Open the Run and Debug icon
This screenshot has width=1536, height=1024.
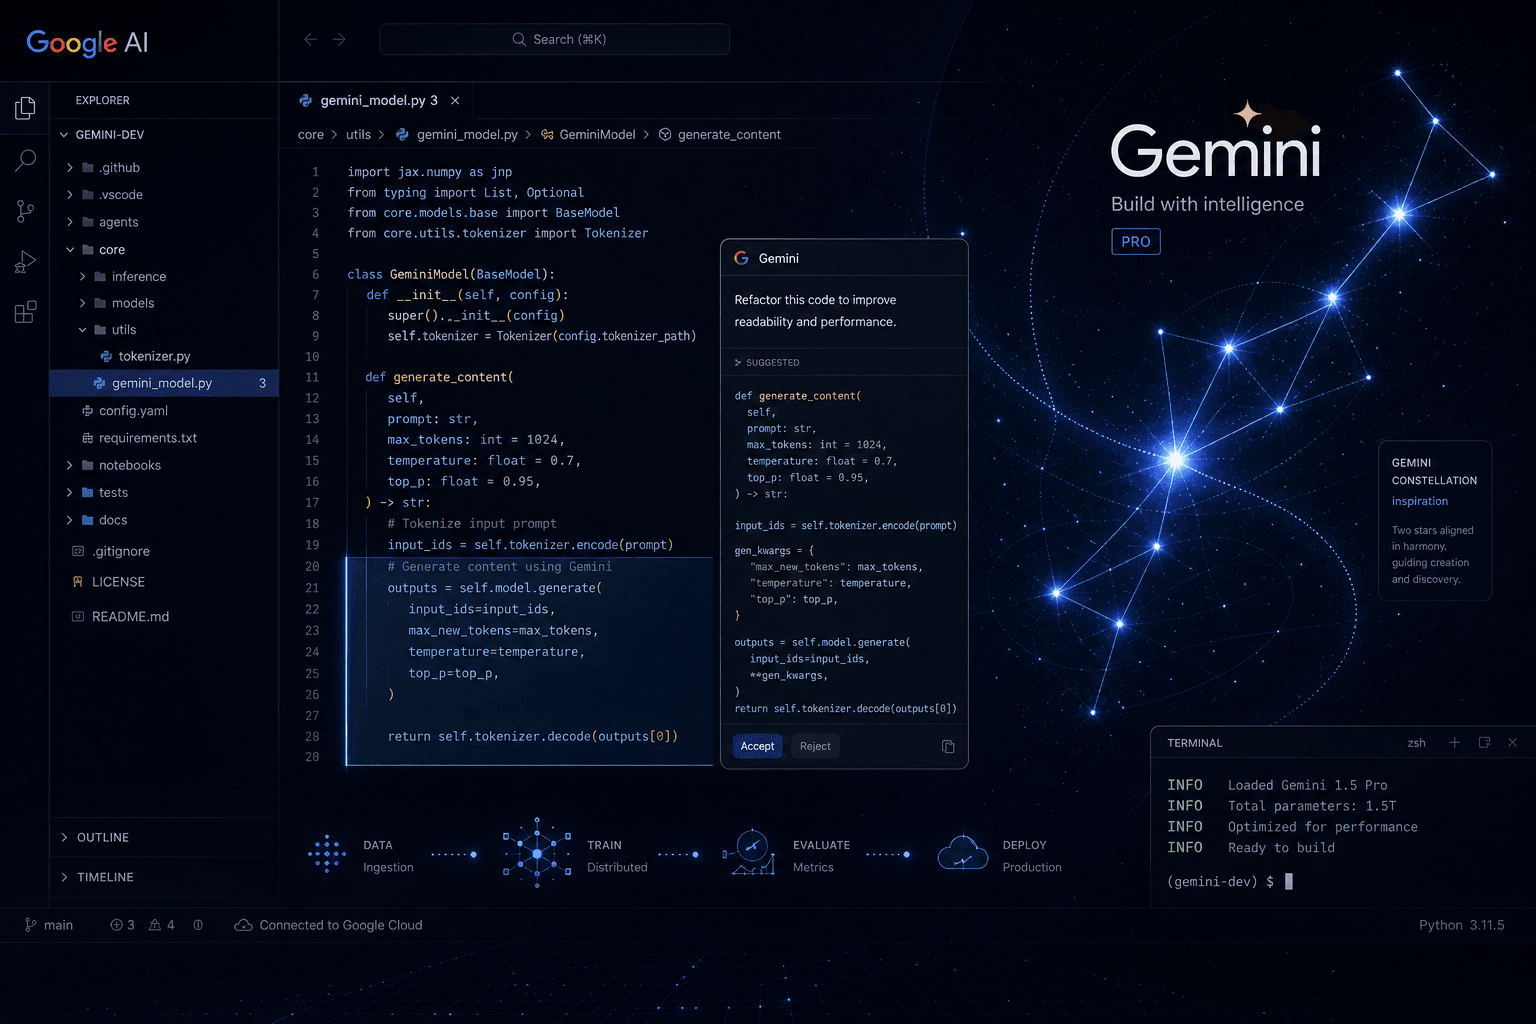(25, 262)
